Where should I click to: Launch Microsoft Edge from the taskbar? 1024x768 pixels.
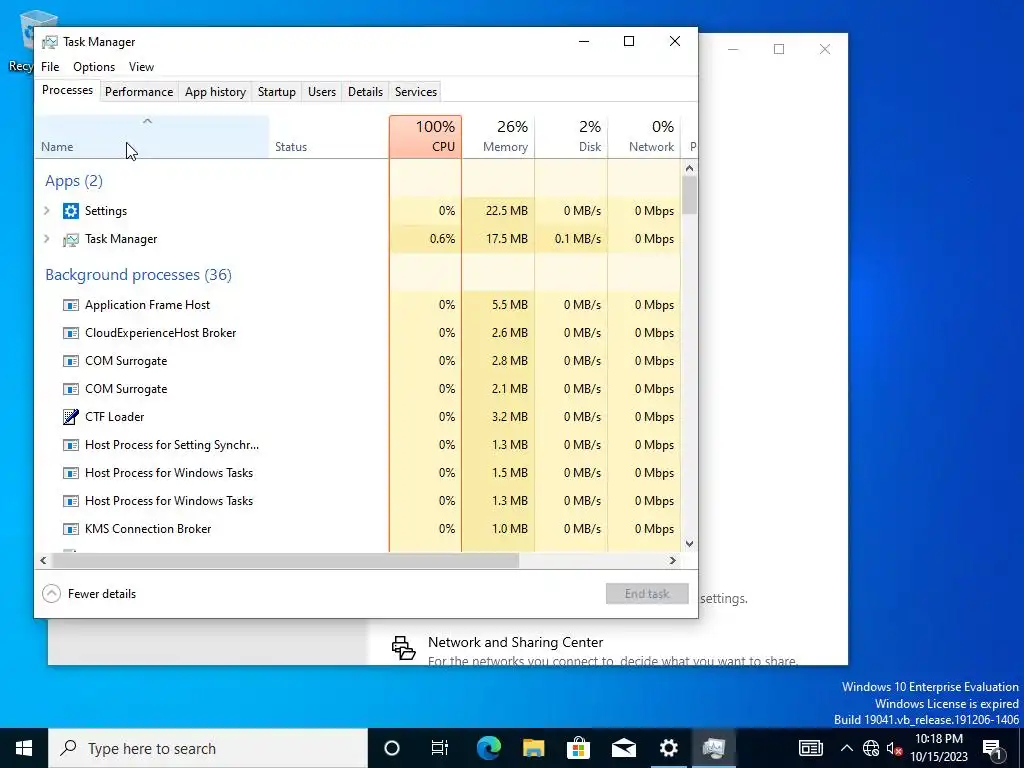pos(488,748)
